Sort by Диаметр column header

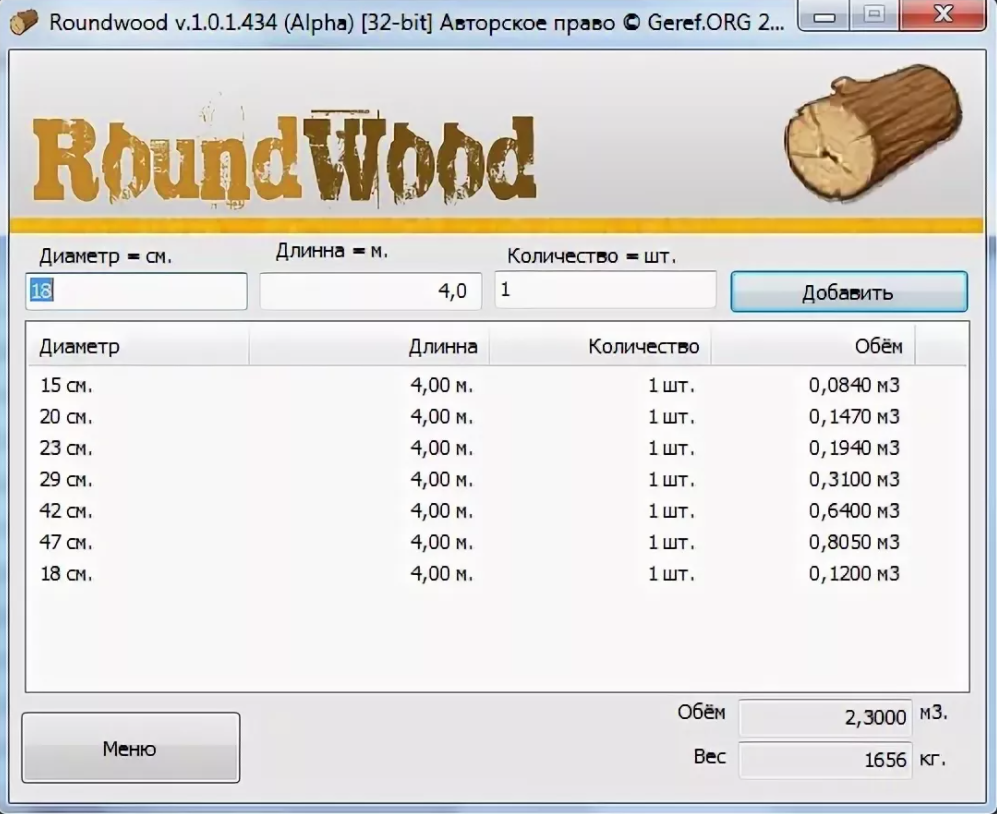tap(136, 347)
